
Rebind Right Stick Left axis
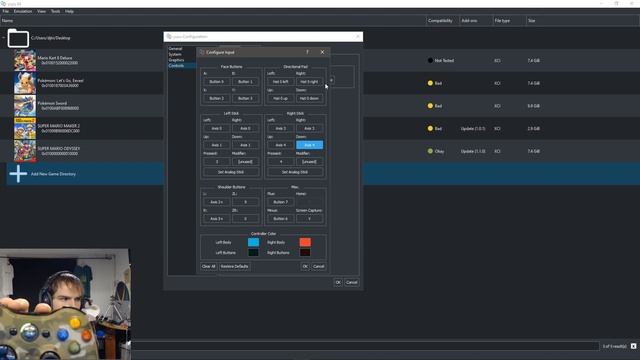[x=280, y=128]
